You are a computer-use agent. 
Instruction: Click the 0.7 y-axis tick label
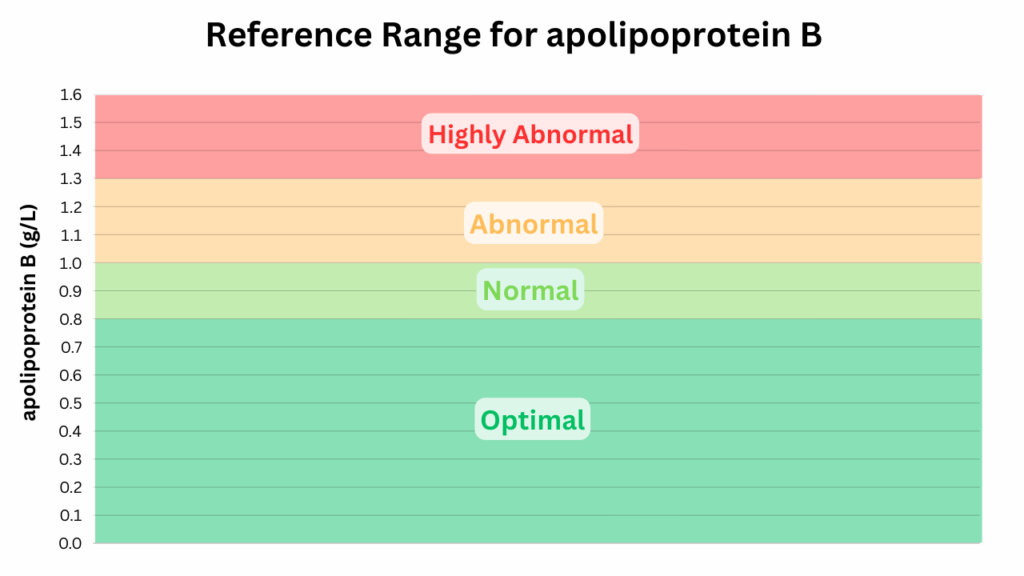[70, 347]
